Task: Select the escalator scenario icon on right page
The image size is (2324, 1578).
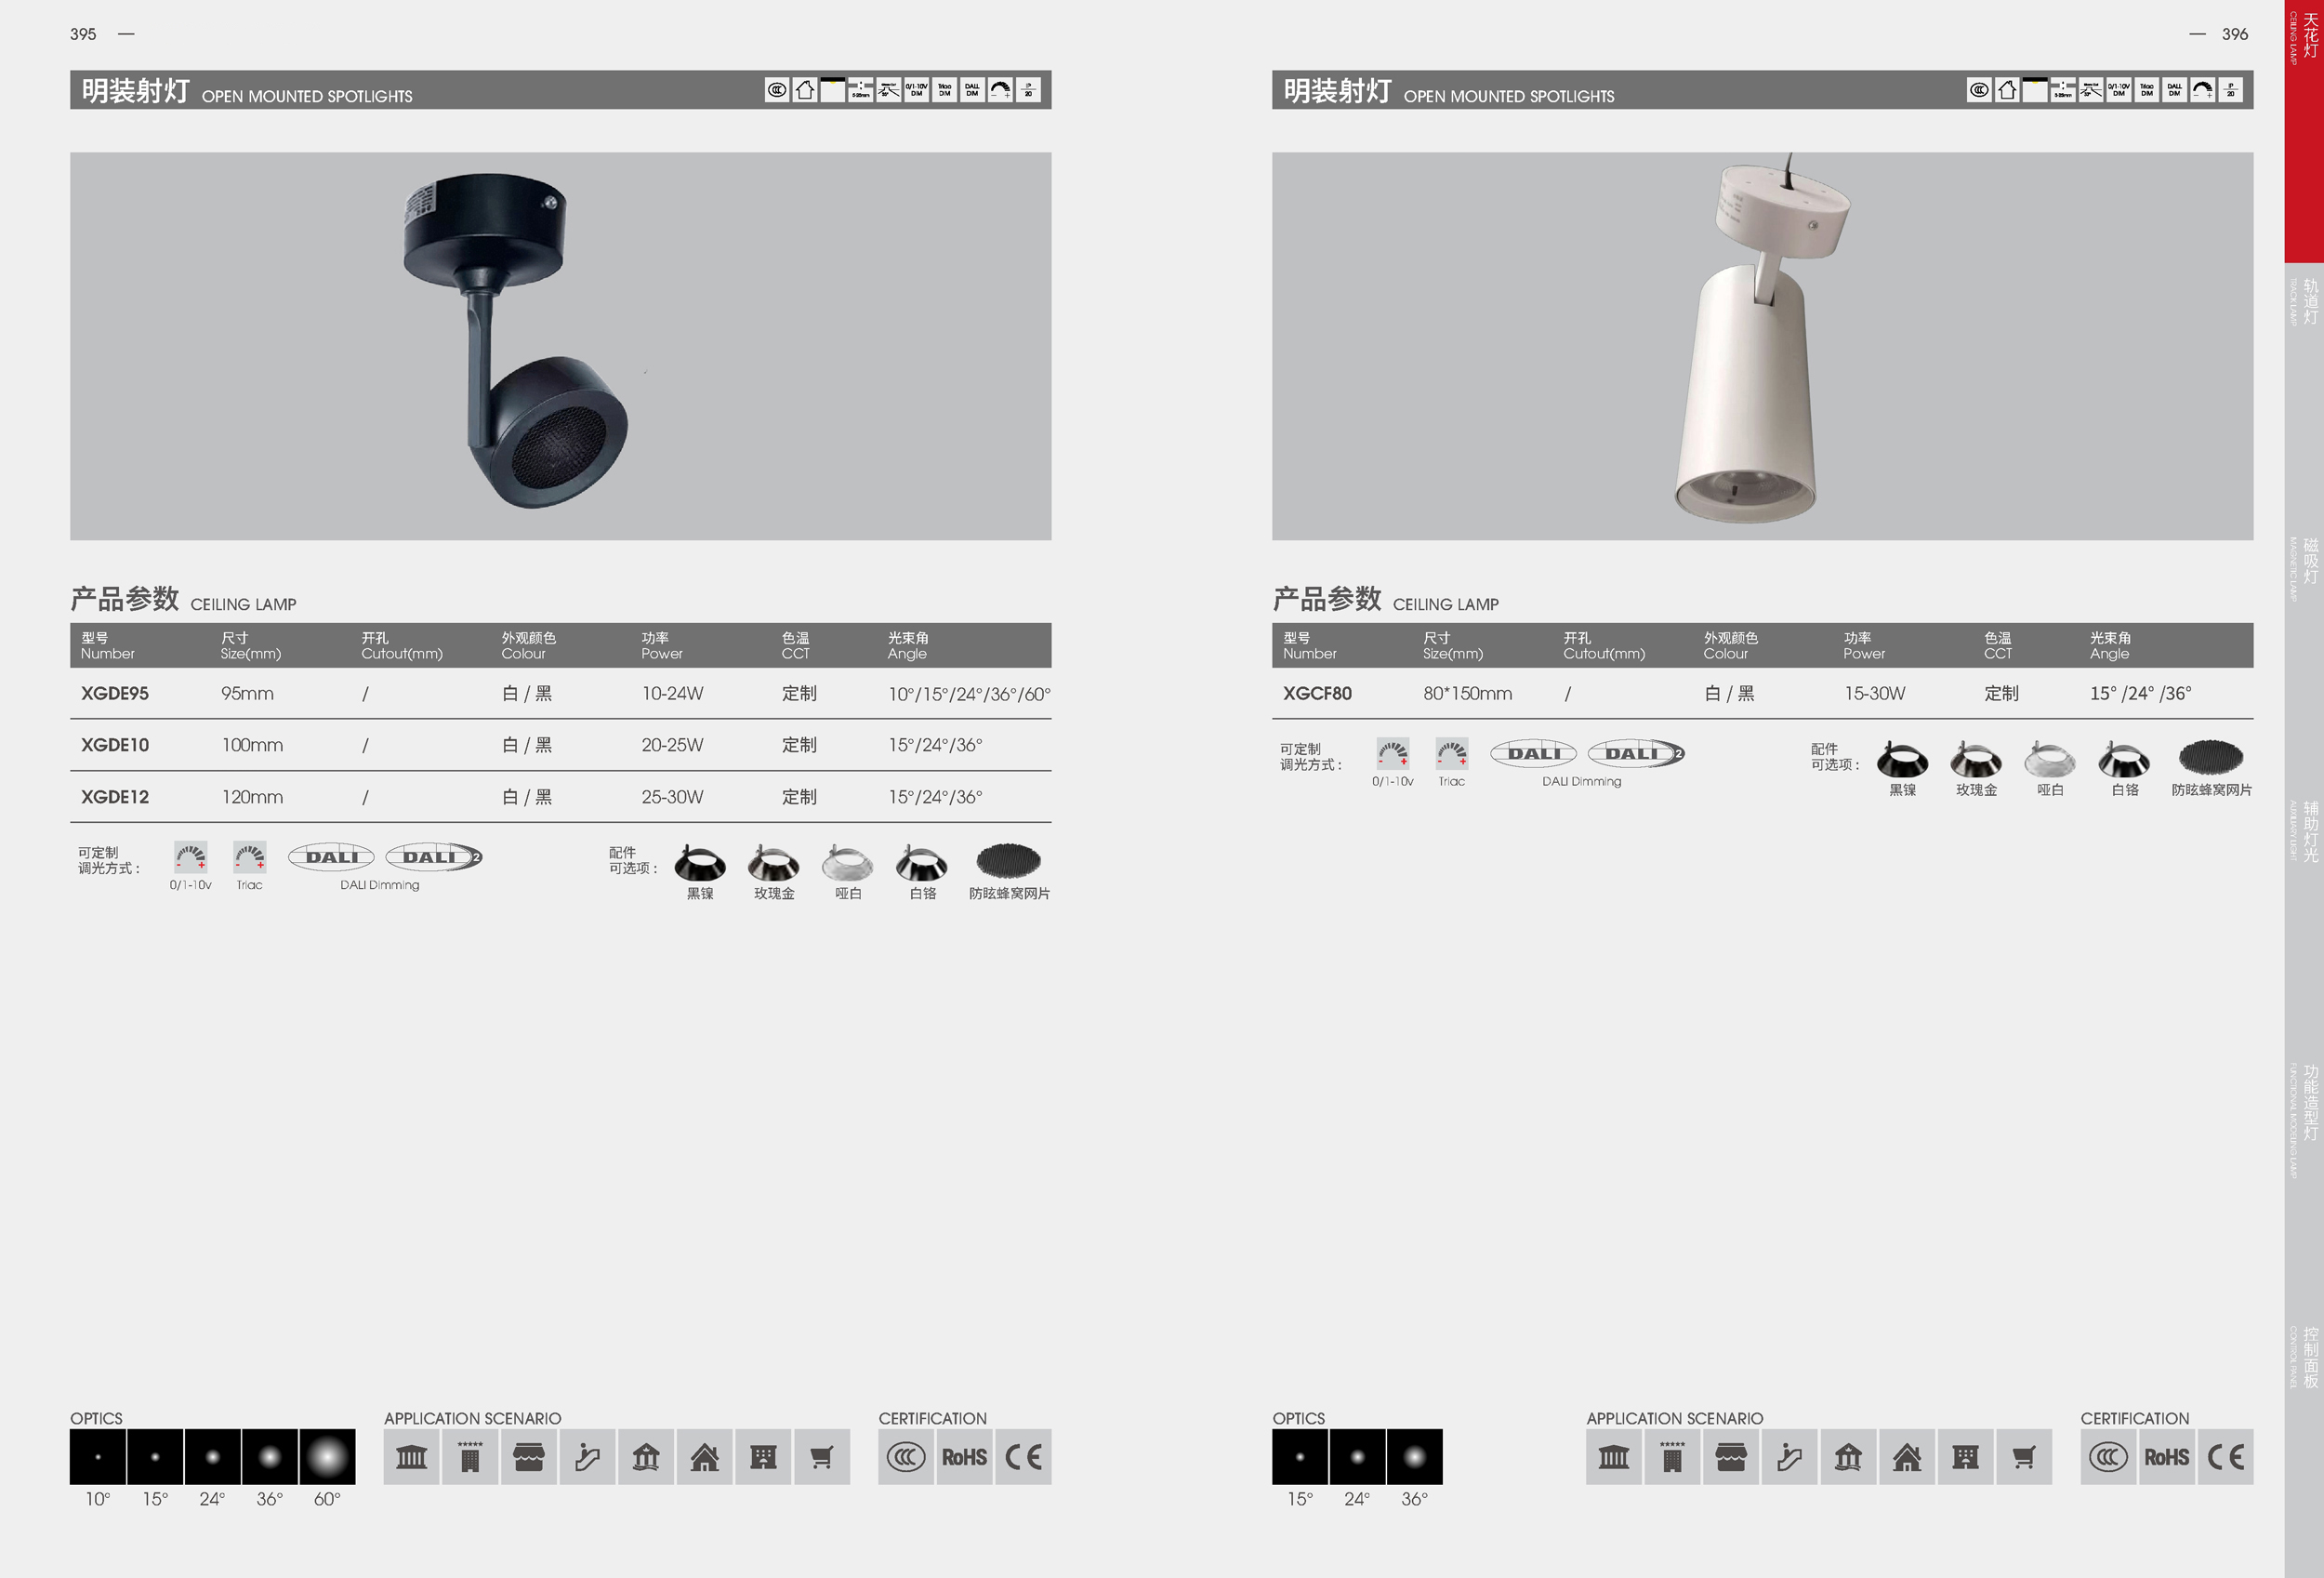Action: click(x=1789, y=1457)
